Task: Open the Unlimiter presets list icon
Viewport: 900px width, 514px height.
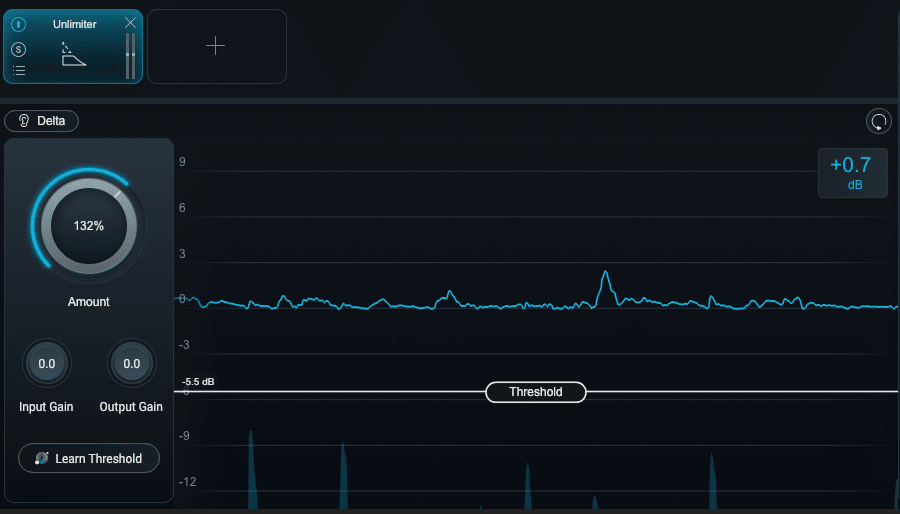Action: (19, 70)
